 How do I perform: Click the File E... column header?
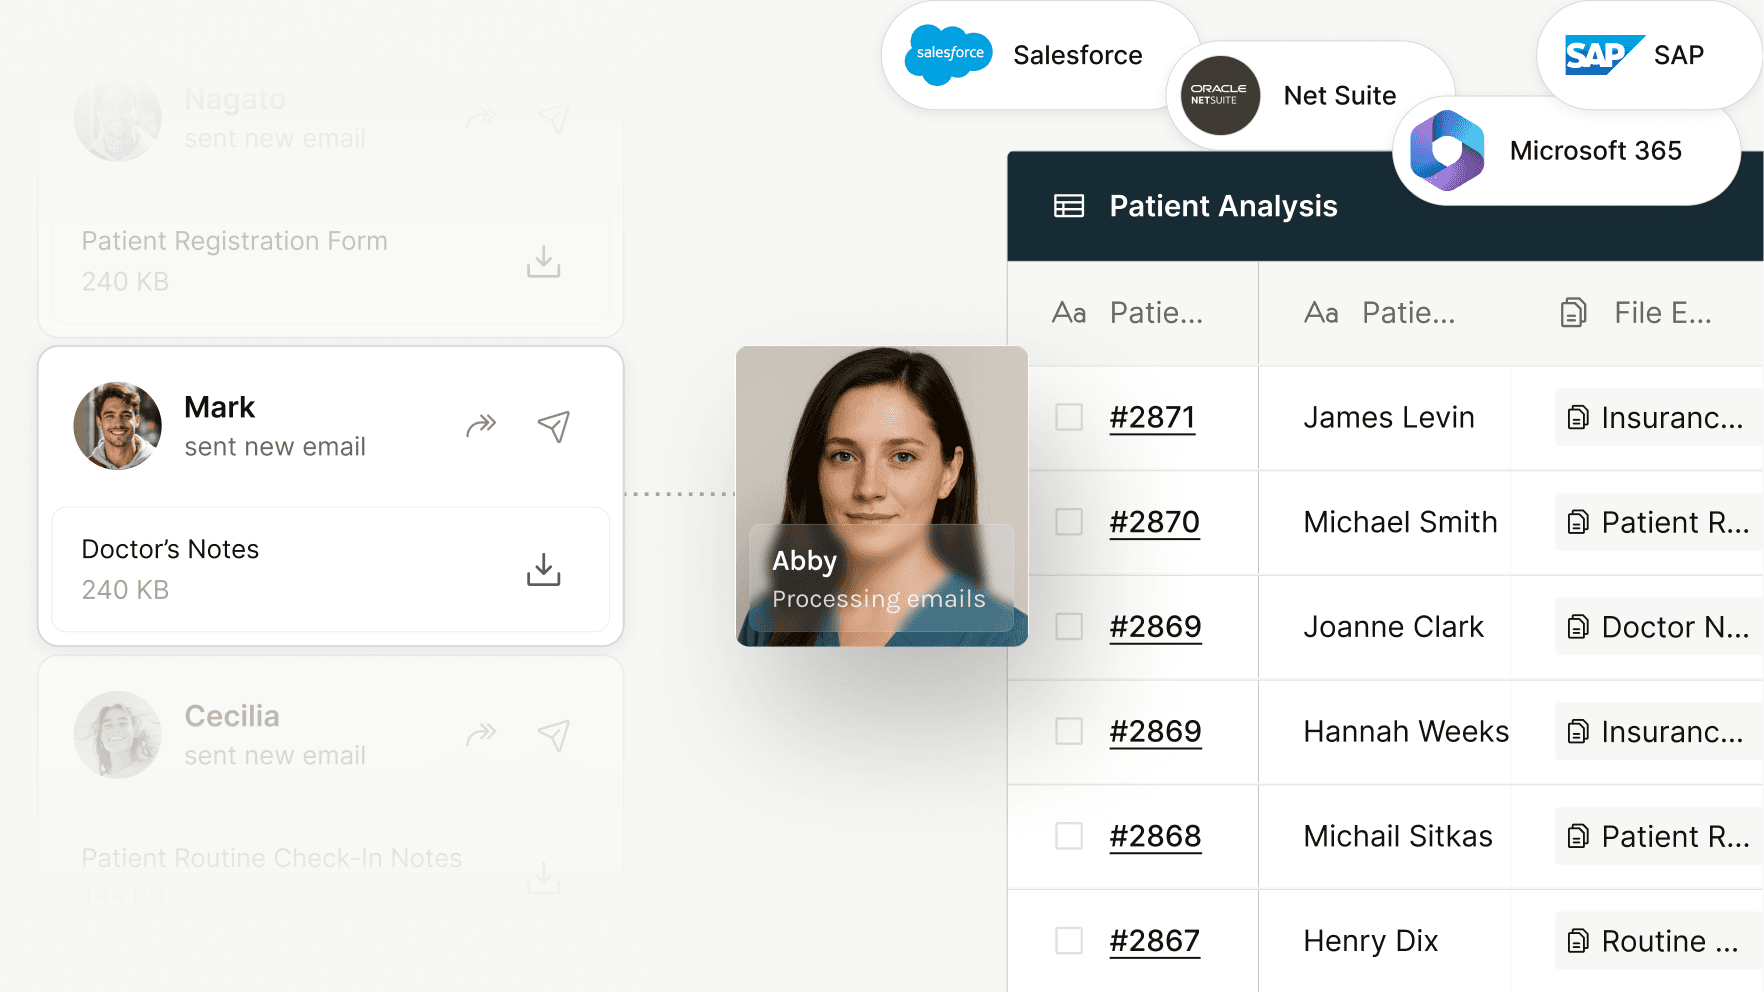click(x=1636, y=313)
